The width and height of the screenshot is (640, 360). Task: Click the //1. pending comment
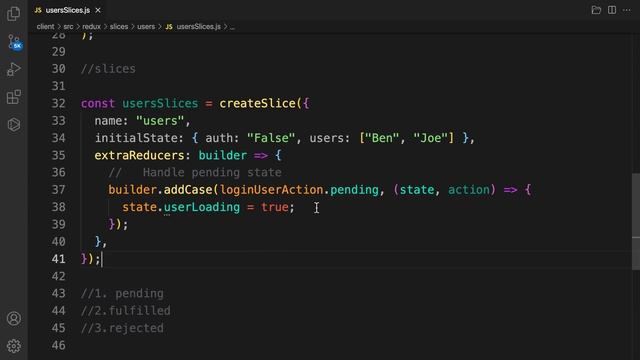[122, 293]
